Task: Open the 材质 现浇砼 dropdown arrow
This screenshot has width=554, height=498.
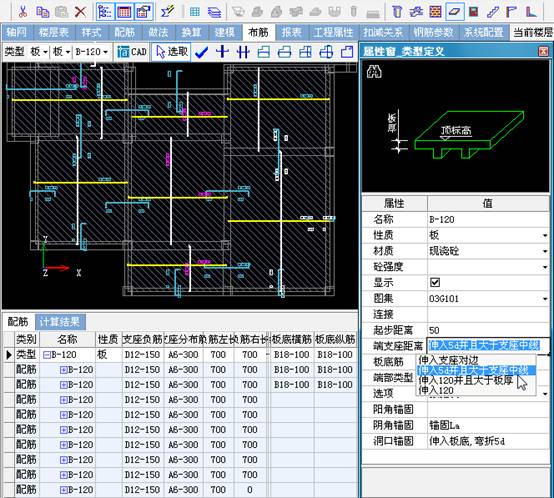Action: [x=545, y=251]
